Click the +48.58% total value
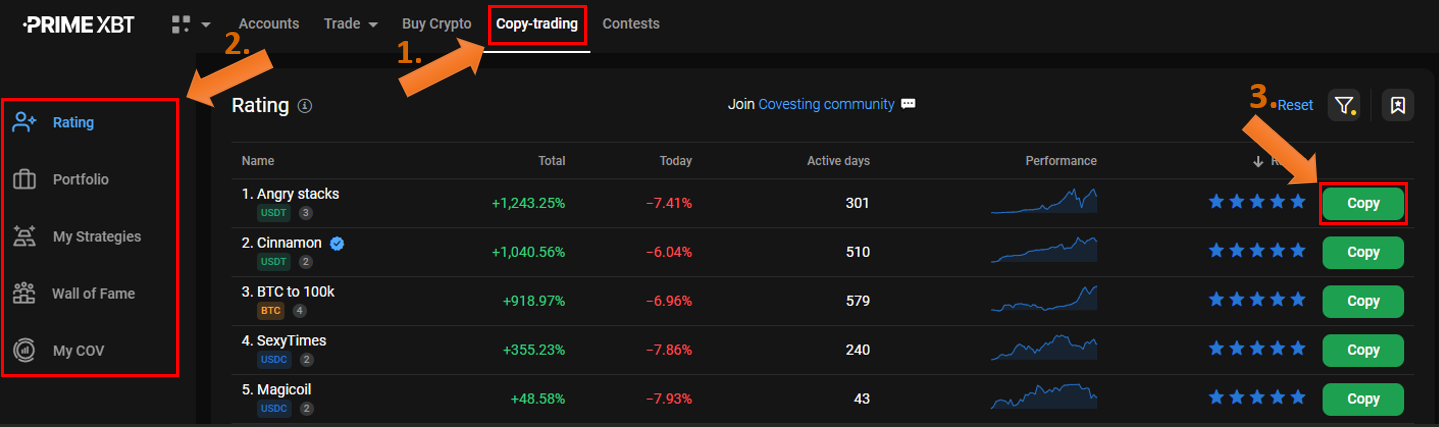 click(x=538, y=399)
